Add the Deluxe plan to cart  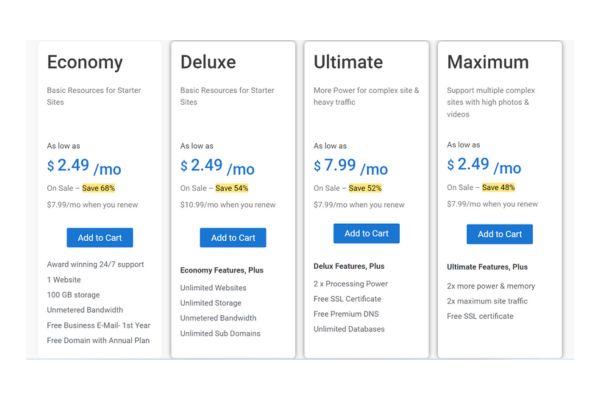(233, 238)
